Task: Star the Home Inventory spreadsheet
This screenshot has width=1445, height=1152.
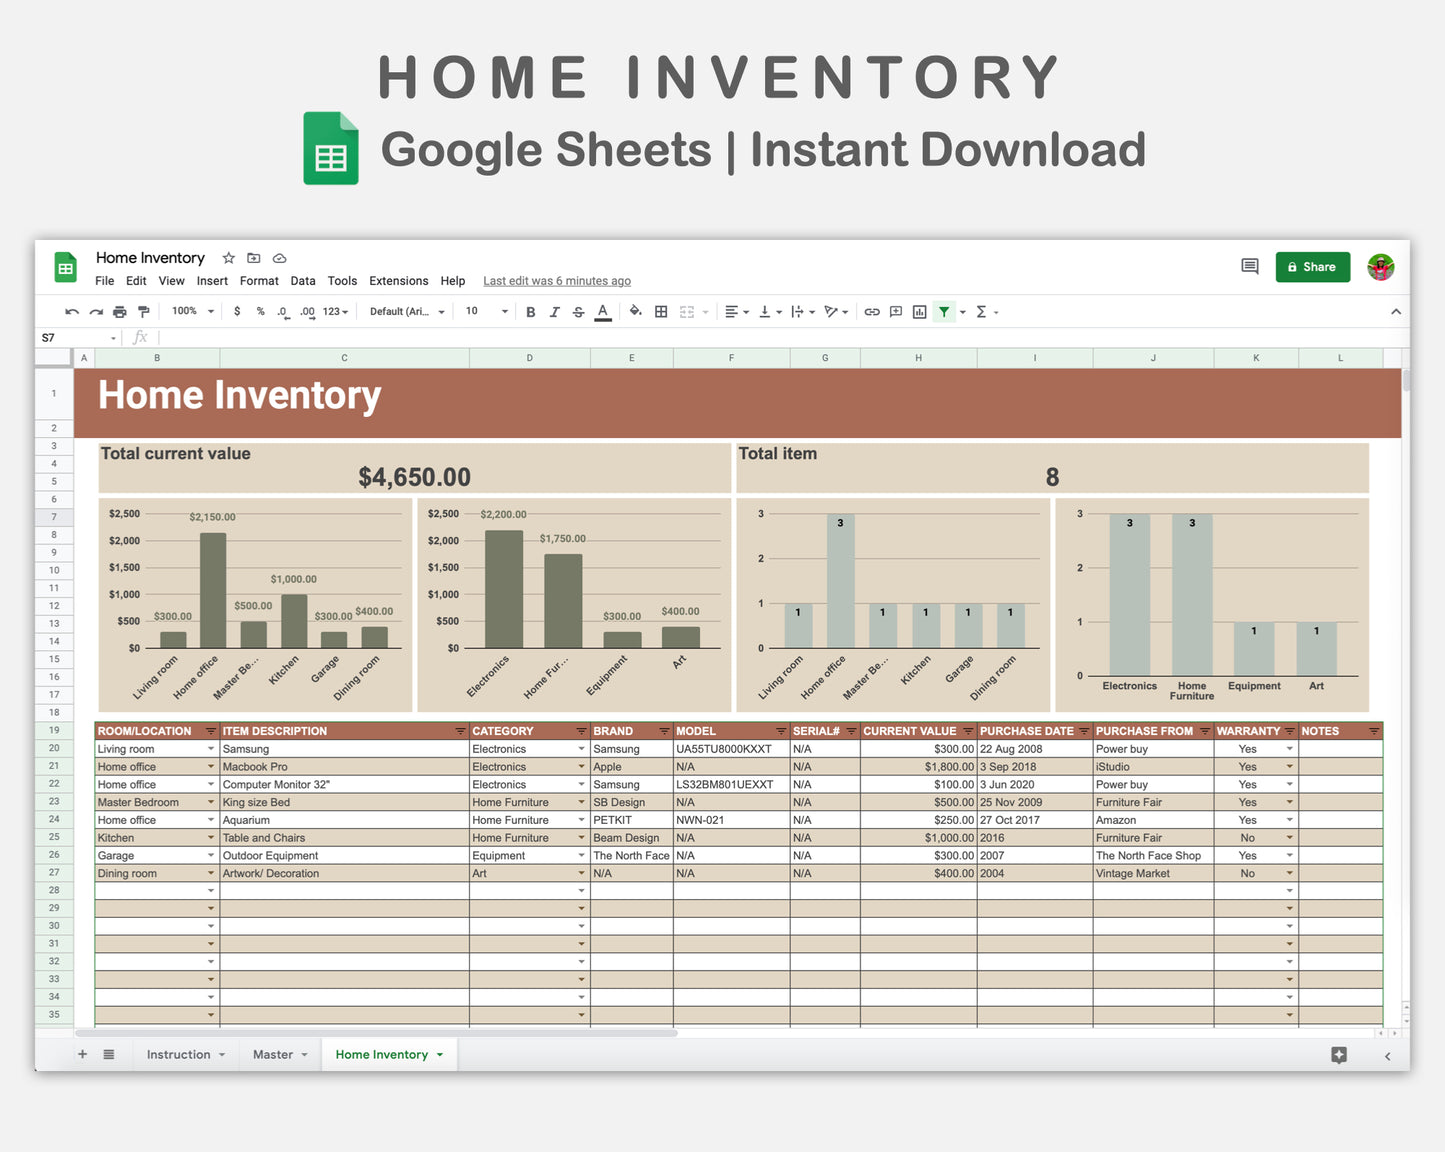Action: [x=228, y=257]
